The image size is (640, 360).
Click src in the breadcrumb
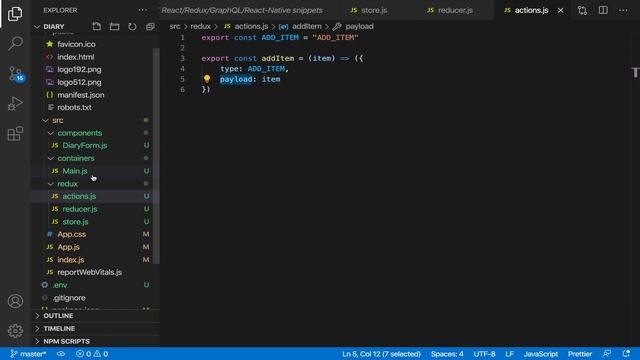175,27
